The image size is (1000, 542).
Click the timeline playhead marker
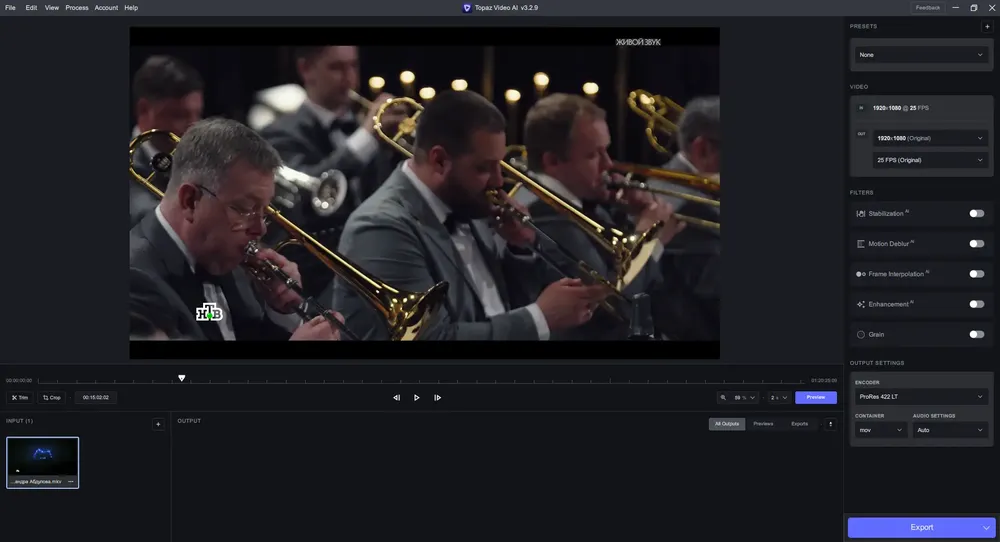182,378
